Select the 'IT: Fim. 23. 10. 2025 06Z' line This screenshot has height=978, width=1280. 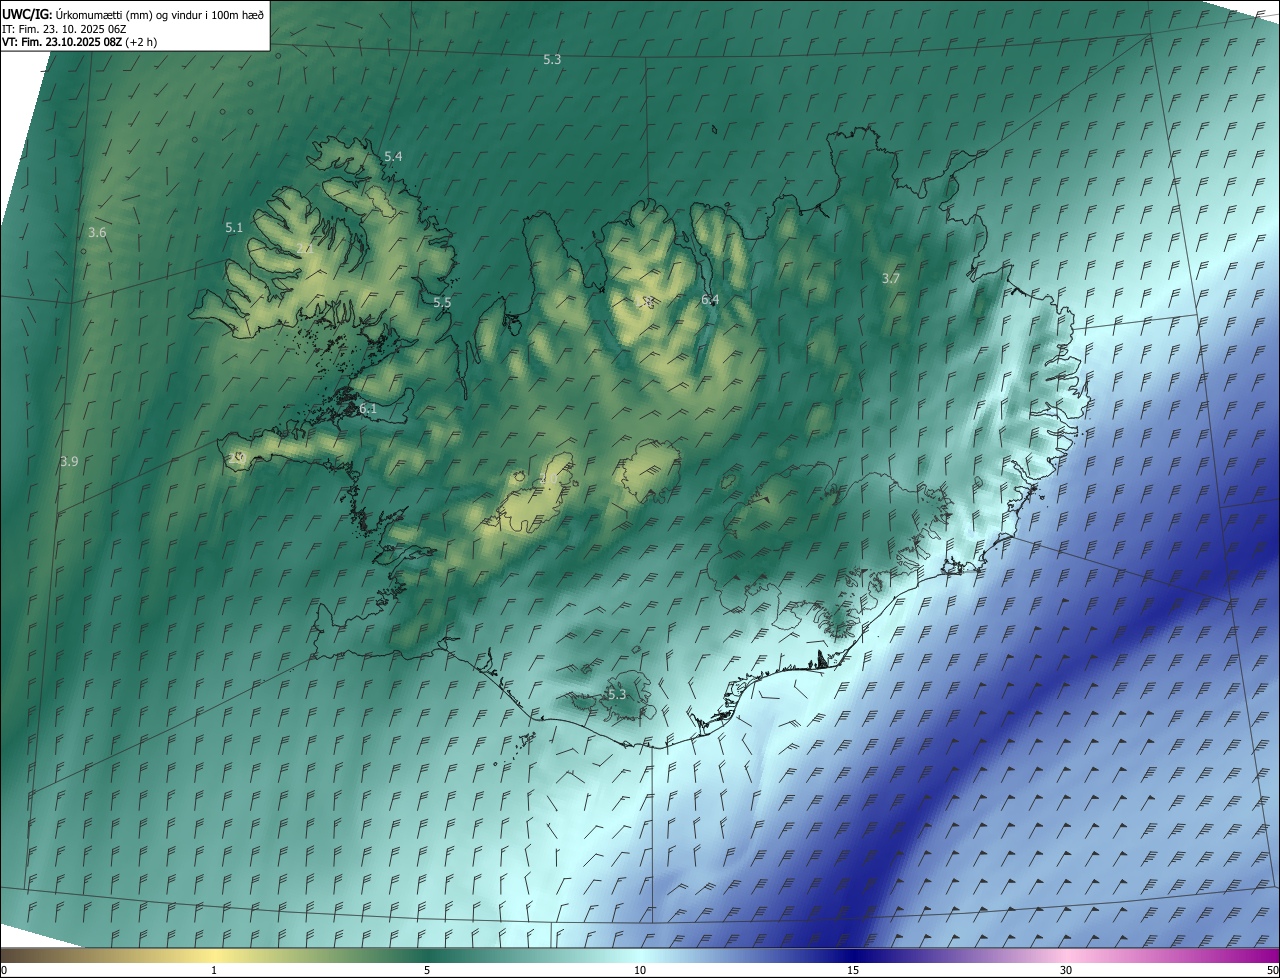pos(65,28)
